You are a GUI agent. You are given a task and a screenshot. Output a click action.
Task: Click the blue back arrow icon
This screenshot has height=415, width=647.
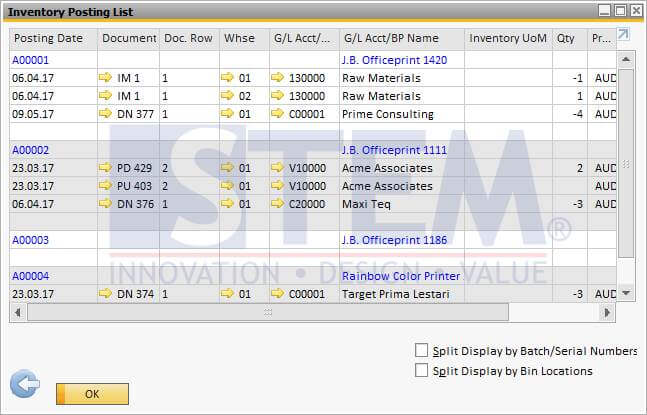click(25, 384)
